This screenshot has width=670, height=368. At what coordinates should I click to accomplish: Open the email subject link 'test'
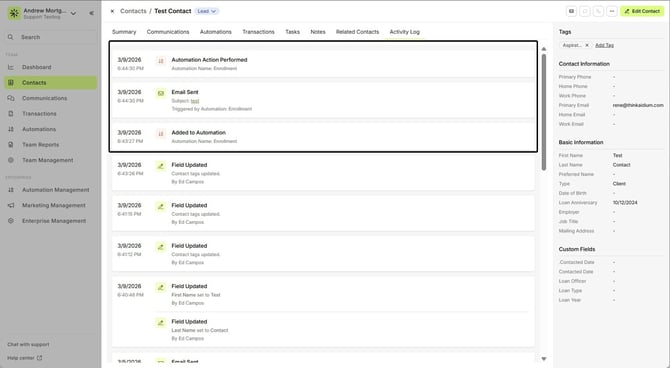(x=195, y=101)
